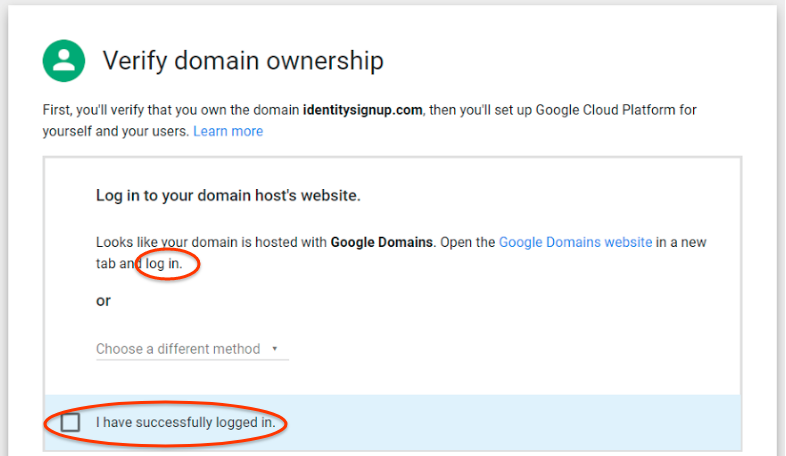Click the Verify domain ownership heading

tap(243, 61)
